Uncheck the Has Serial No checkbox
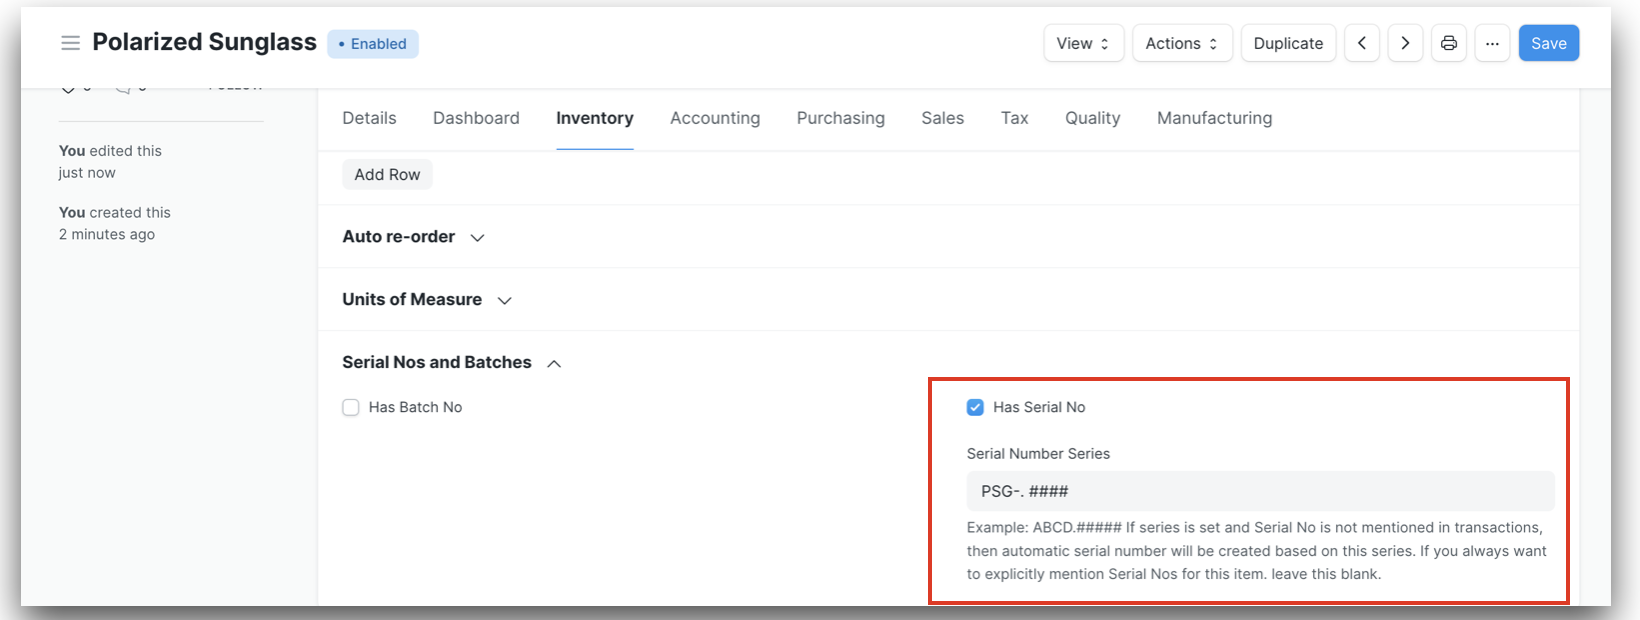Screen dimensions: 1640x620 click(975, 407)
